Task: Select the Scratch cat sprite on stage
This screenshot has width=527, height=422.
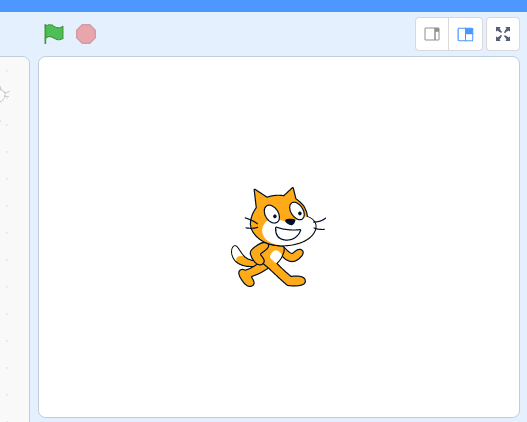Action: pyautogui.click(x=278, y=237)
